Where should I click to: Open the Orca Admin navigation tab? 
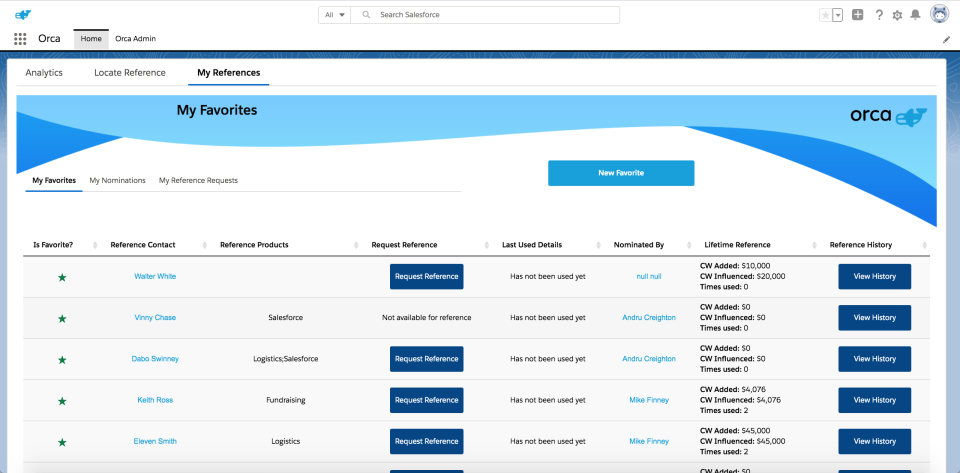135,39
